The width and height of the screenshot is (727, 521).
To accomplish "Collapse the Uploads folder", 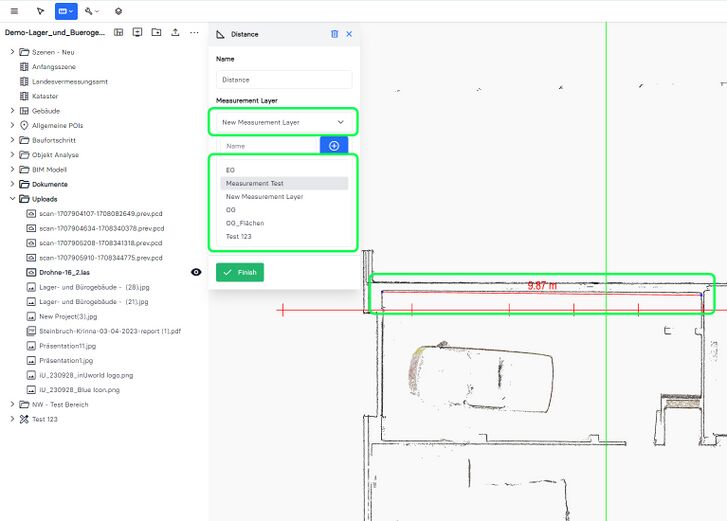I will click(x=12, y=199).
